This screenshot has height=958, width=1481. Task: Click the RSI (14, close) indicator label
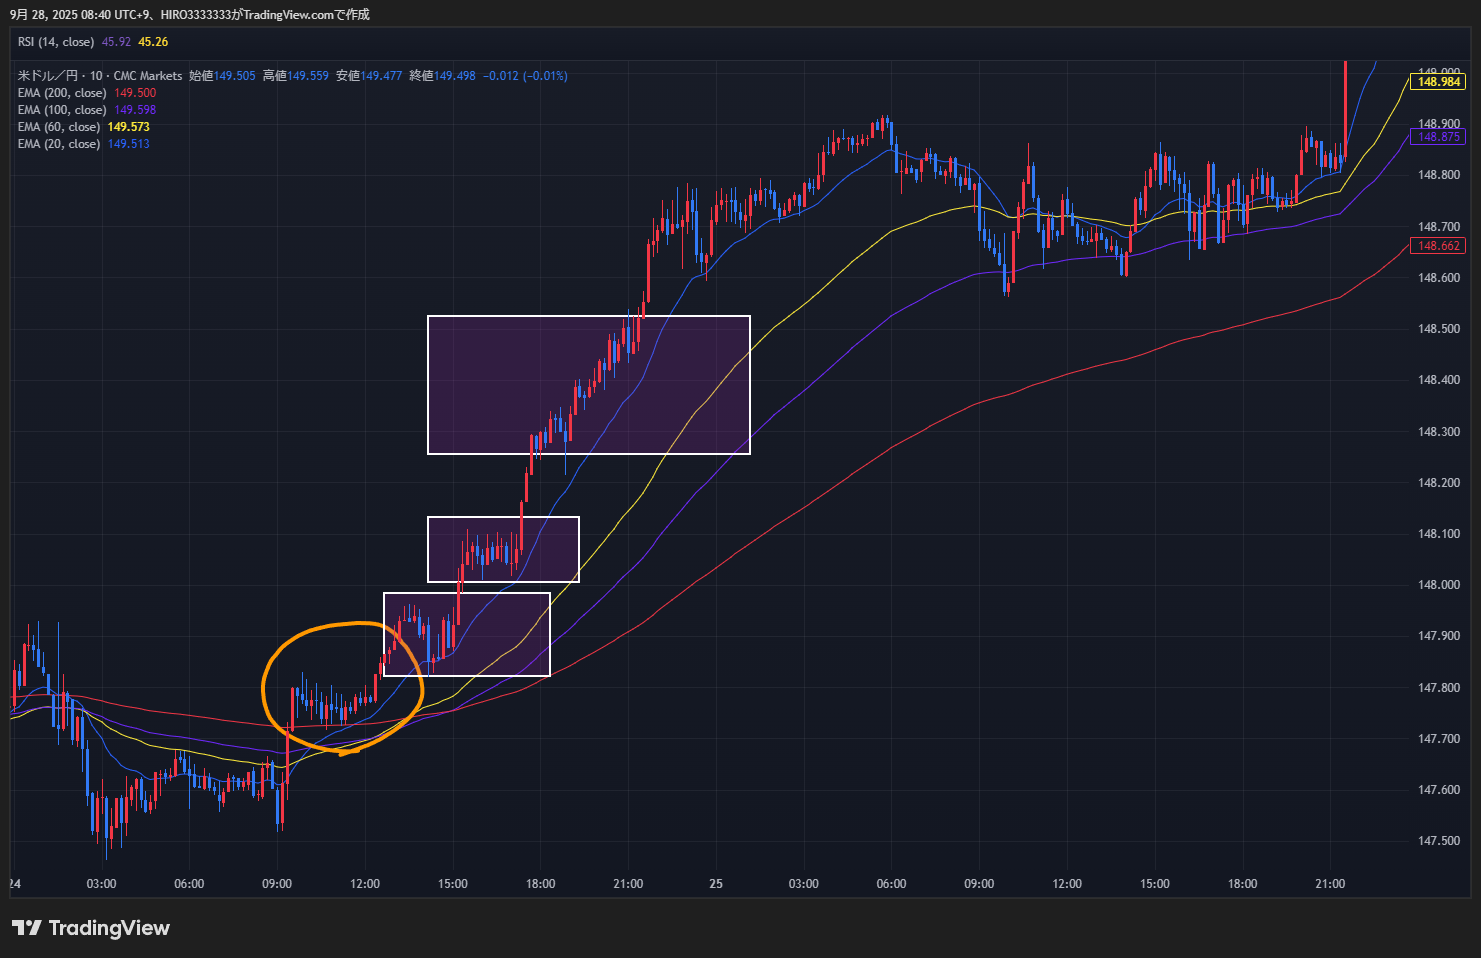pyautogui.click(x=56, y=42)
